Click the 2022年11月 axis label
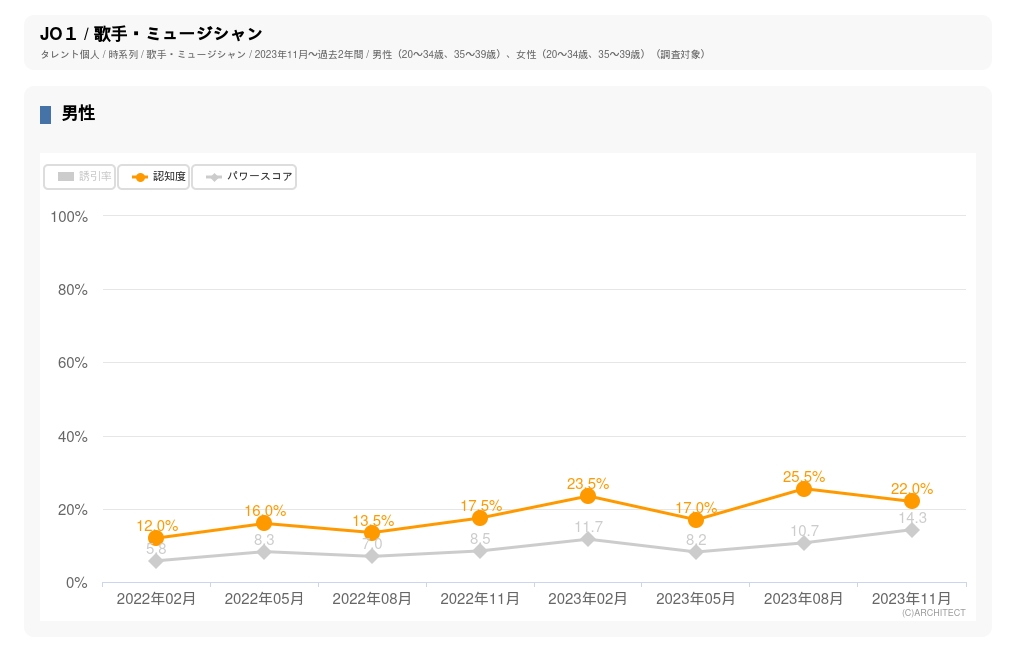Screen dimensions: 1024x653 pyautogui.click(x=480, y=599)
